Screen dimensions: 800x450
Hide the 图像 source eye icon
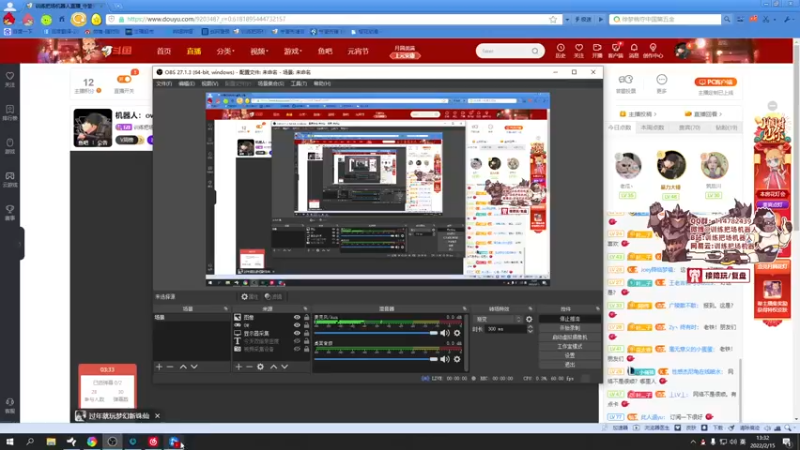[296, 317]
